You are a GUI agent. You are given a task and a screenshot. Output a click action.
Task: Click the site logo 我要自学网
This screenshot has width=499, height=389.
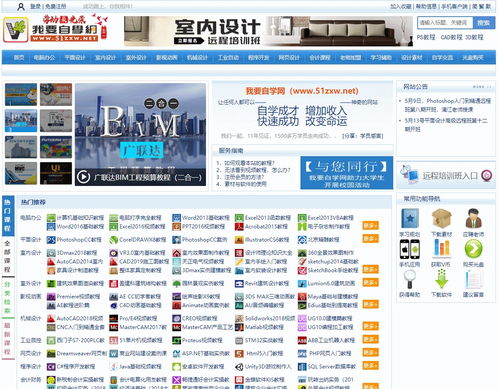pos(55,29)
